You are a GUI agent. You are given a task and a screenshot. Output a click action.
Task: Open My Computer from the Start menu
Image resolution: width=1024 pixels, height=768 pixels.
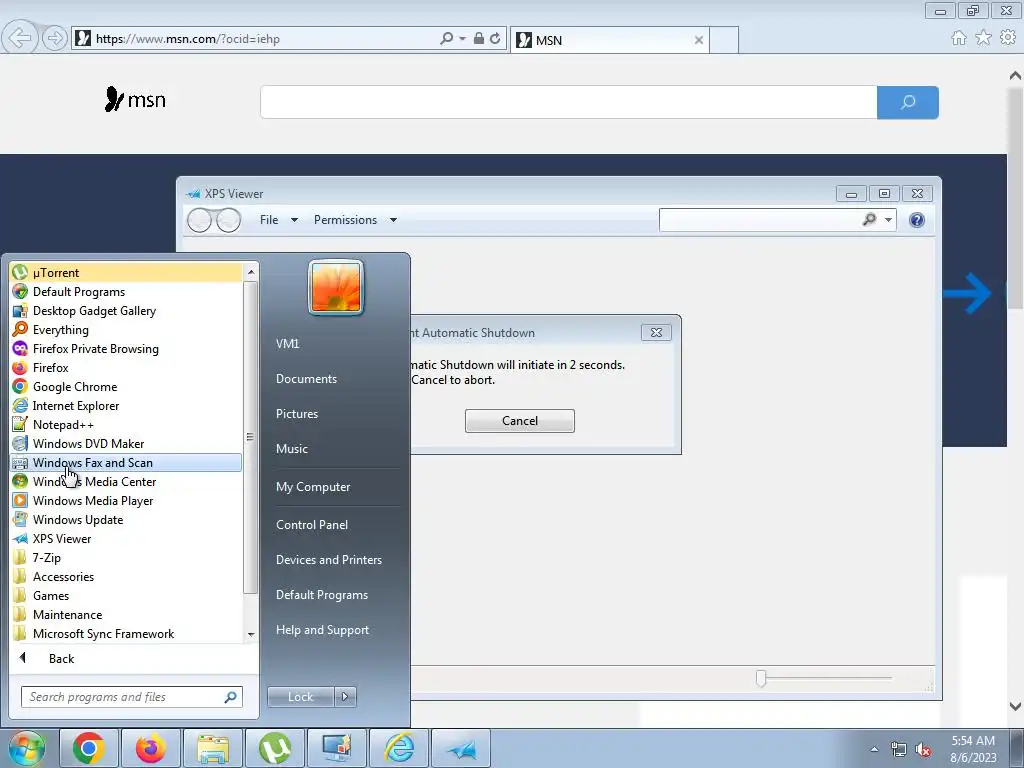[x=313, y=487]
